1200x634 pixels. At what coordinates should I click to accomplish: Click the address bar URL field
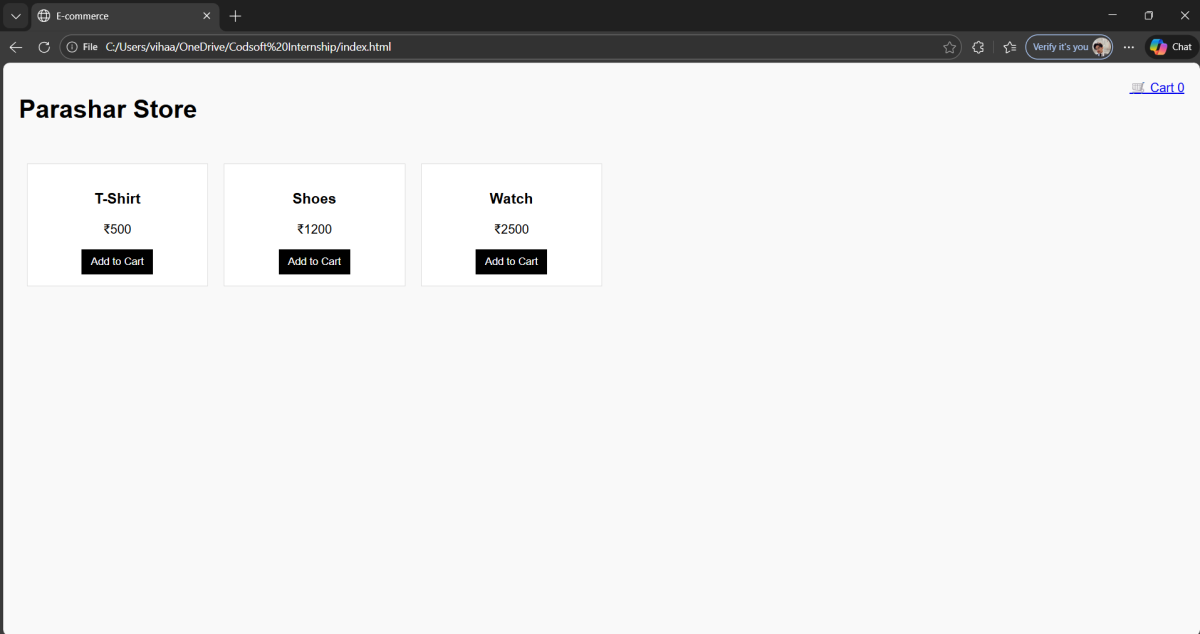point(500,47)
